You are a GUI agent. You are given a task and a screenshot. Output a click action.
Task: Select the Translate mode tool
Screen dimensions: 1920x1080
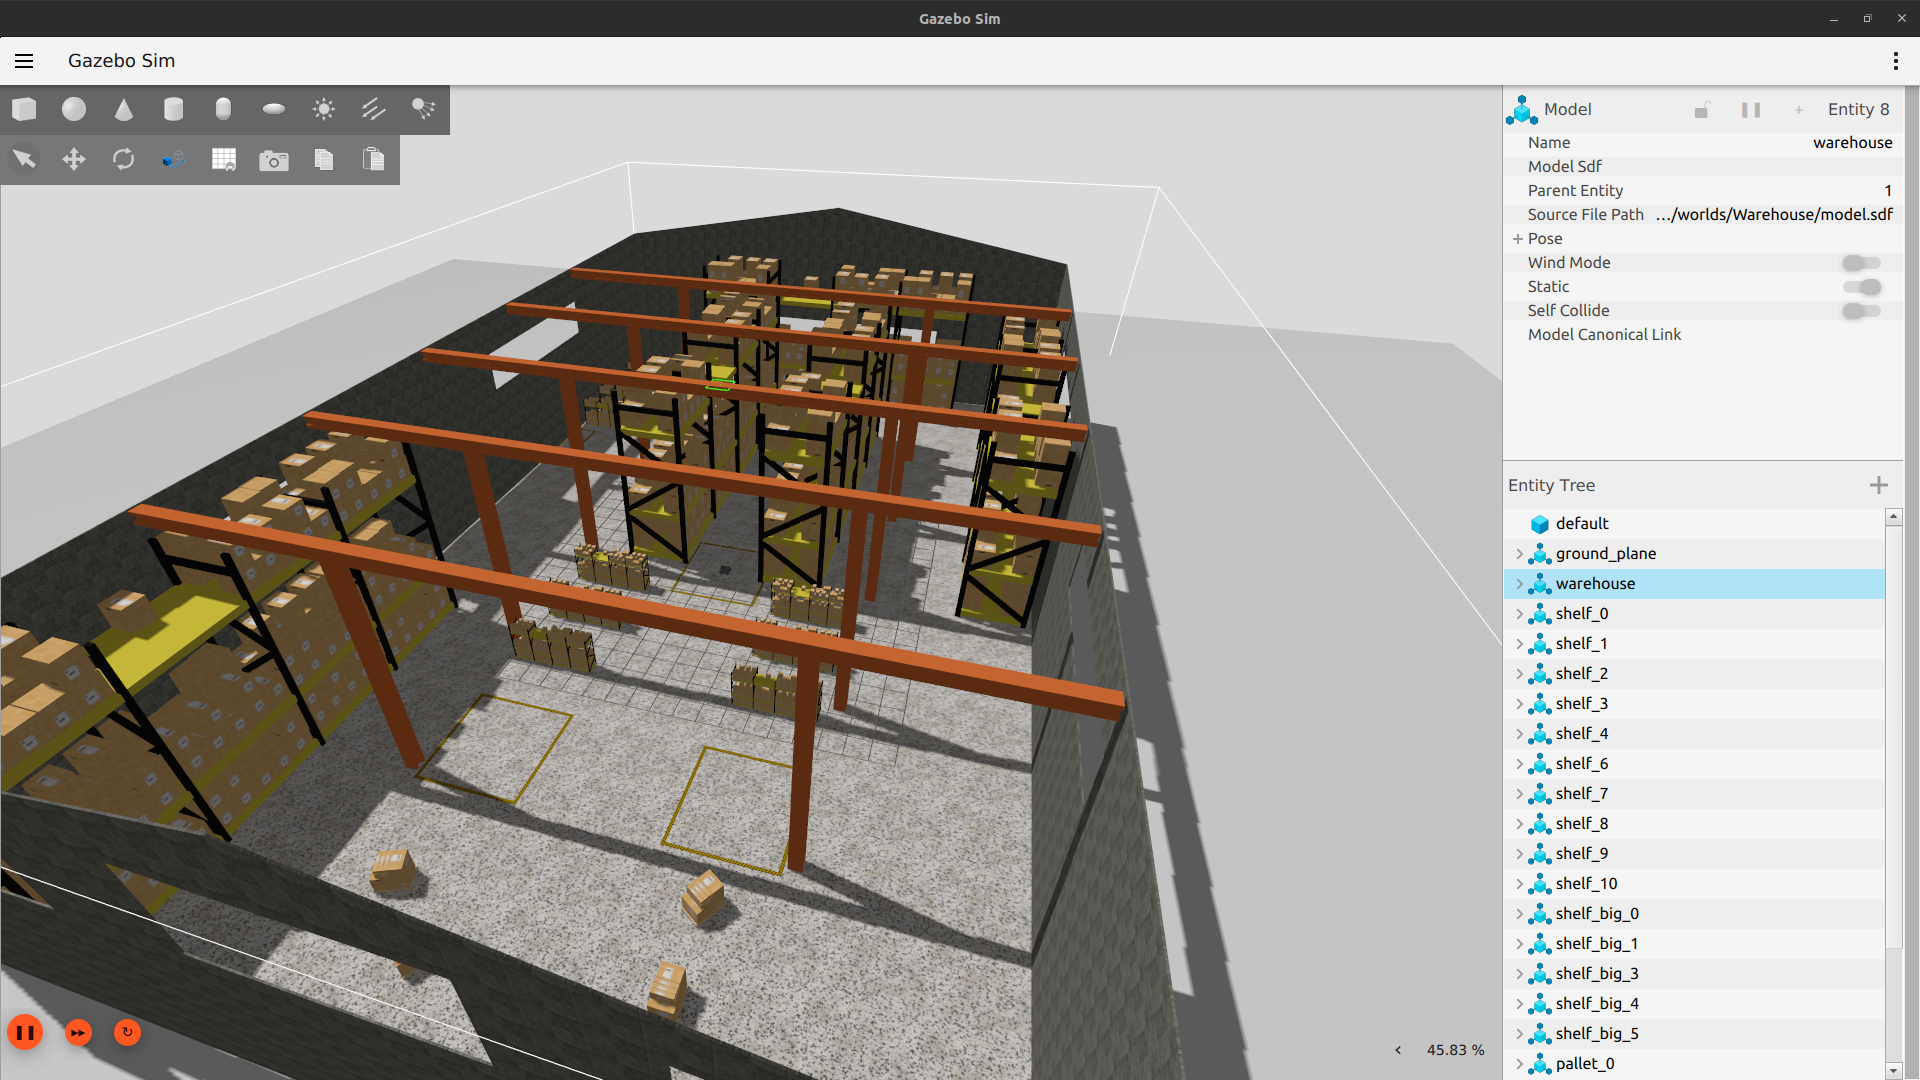[x=74, y=159]
